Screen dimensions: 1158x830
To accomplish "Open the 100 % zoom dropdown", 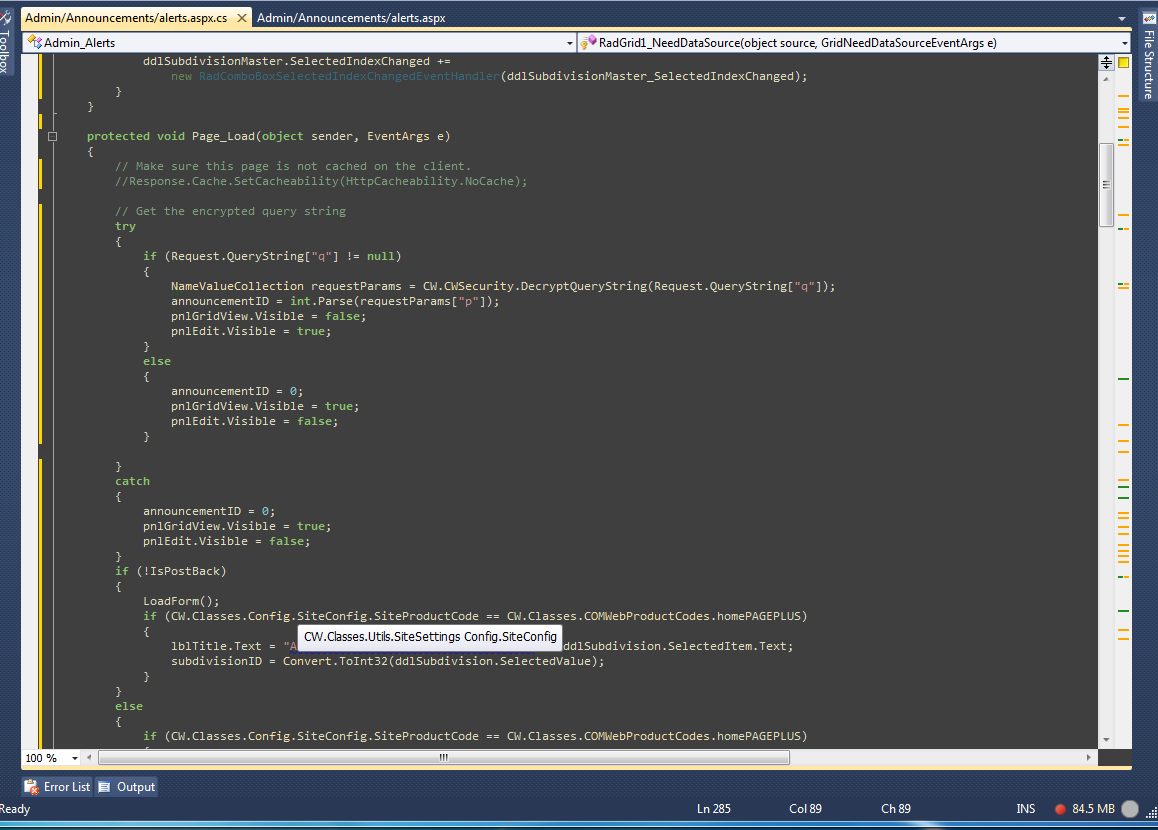I will point(75,758).
